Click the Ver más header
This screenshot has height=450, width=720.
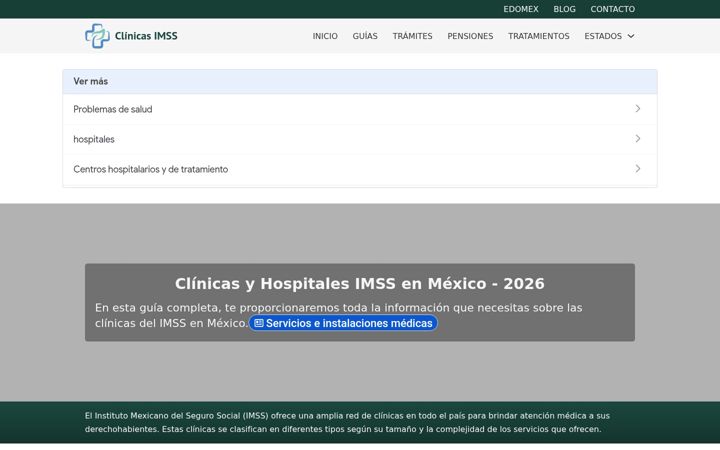(360, 82)
